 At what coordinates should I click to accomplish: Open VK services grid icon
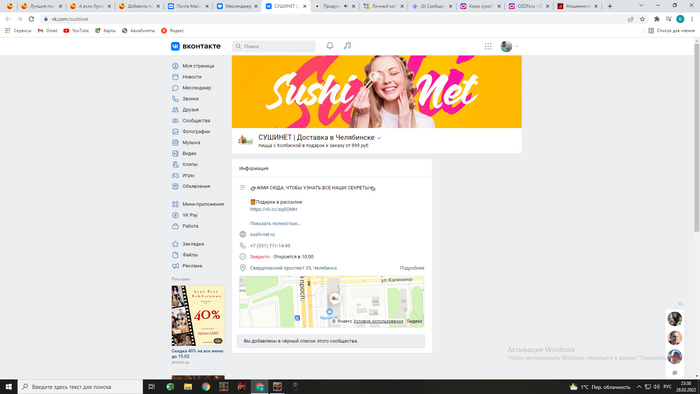click(488, 46)
